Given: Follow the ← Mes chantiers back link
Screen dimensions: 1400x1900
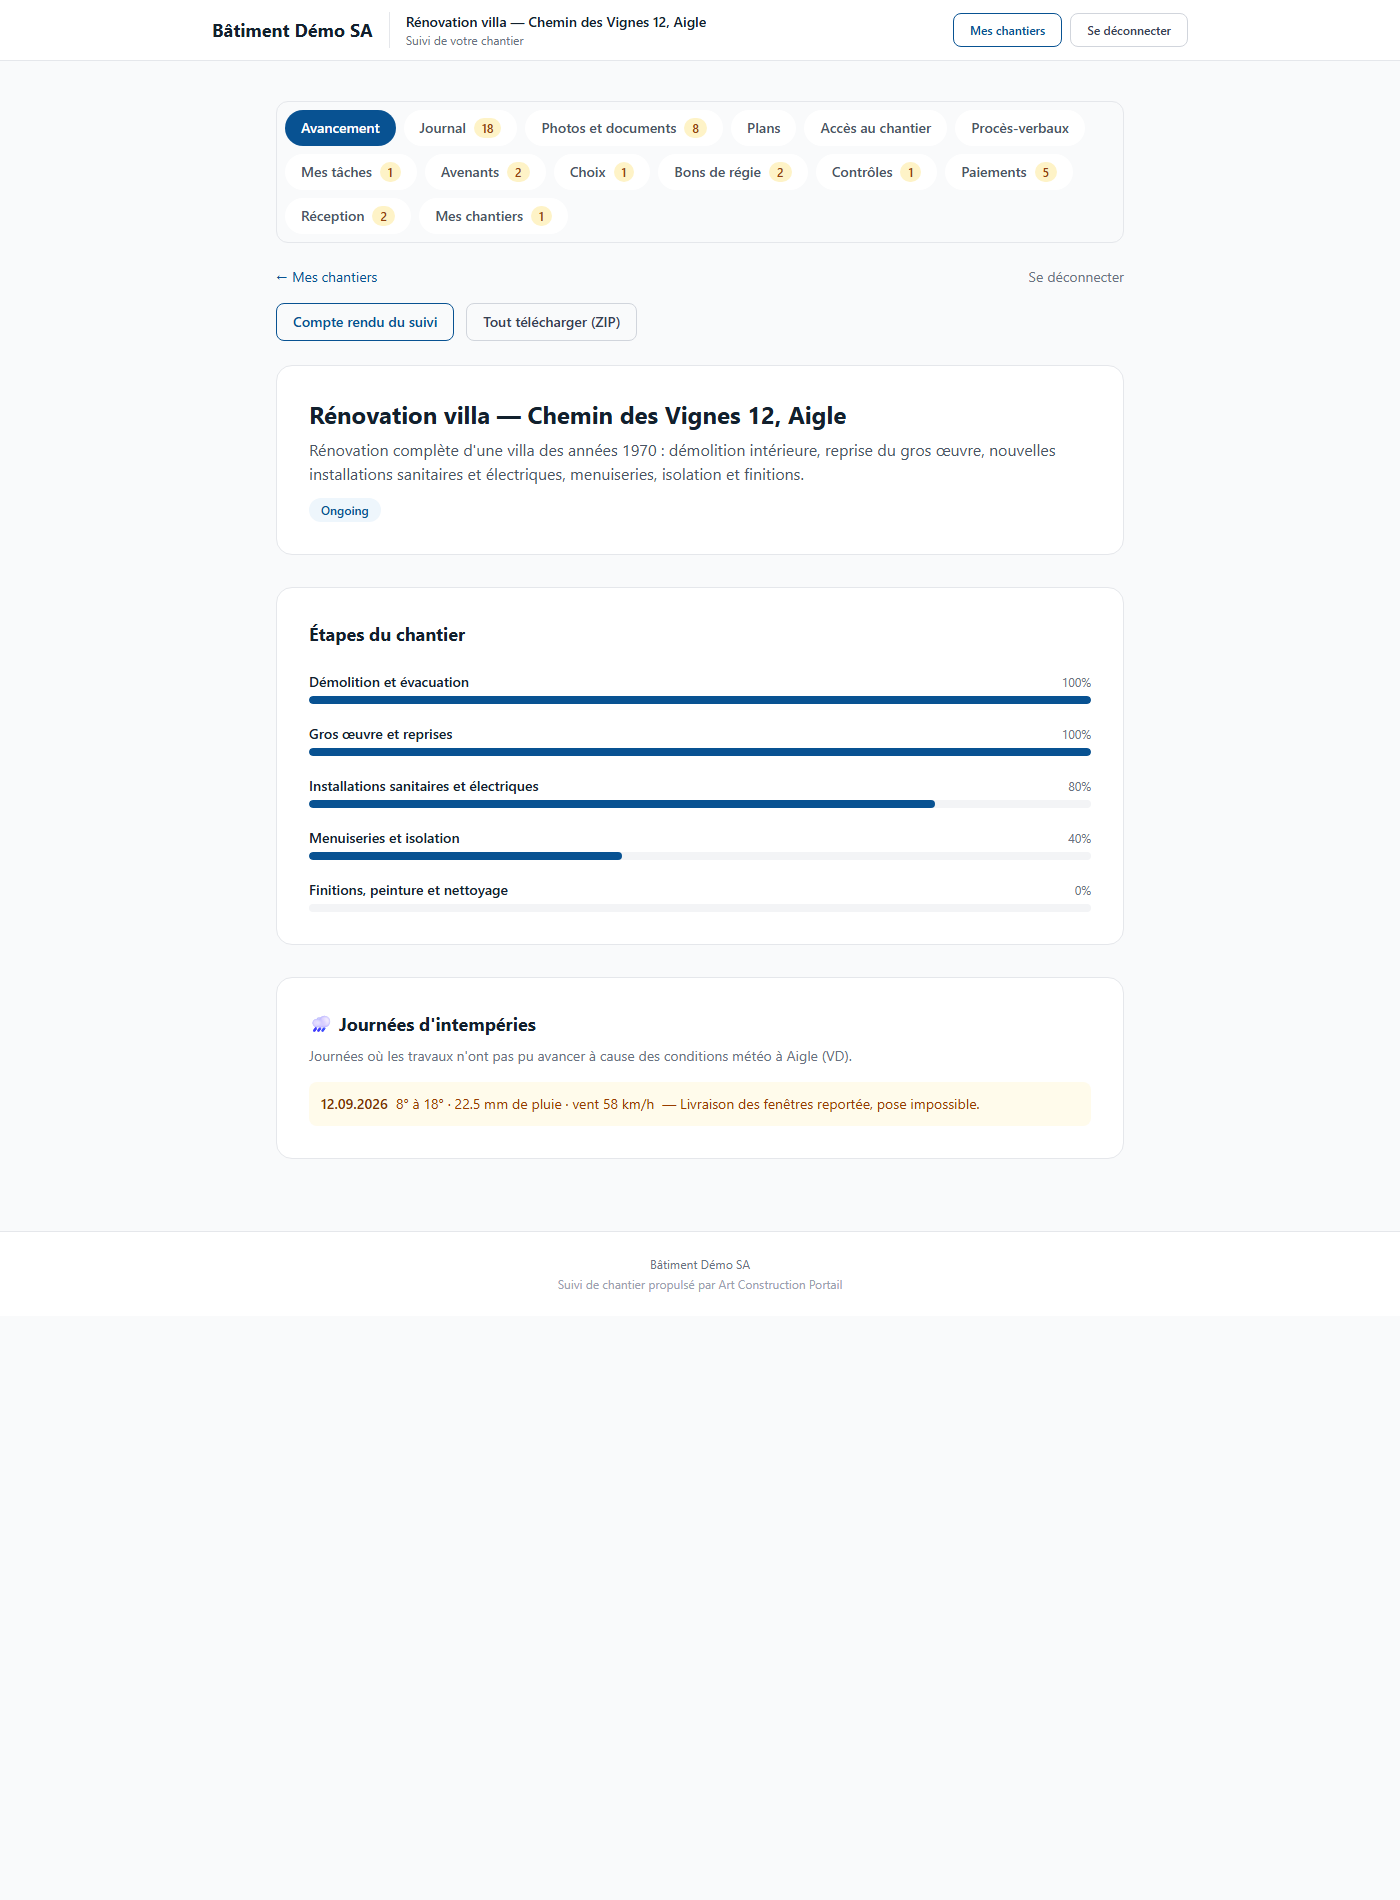Looking at the screenshot, I should [x=327, y=277].
